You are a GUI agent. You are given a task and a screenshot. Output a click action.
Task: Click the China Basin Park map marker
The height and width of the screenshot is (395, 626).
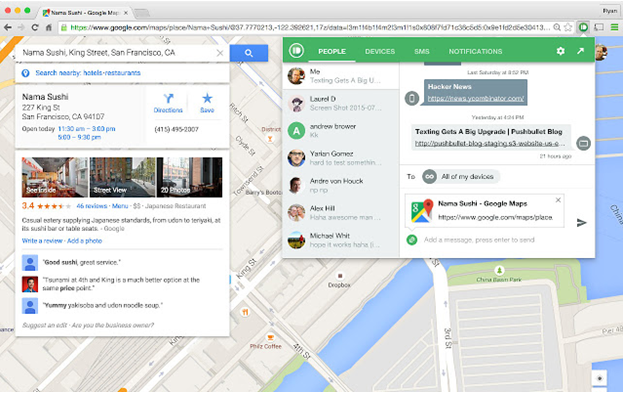(499, 270)
